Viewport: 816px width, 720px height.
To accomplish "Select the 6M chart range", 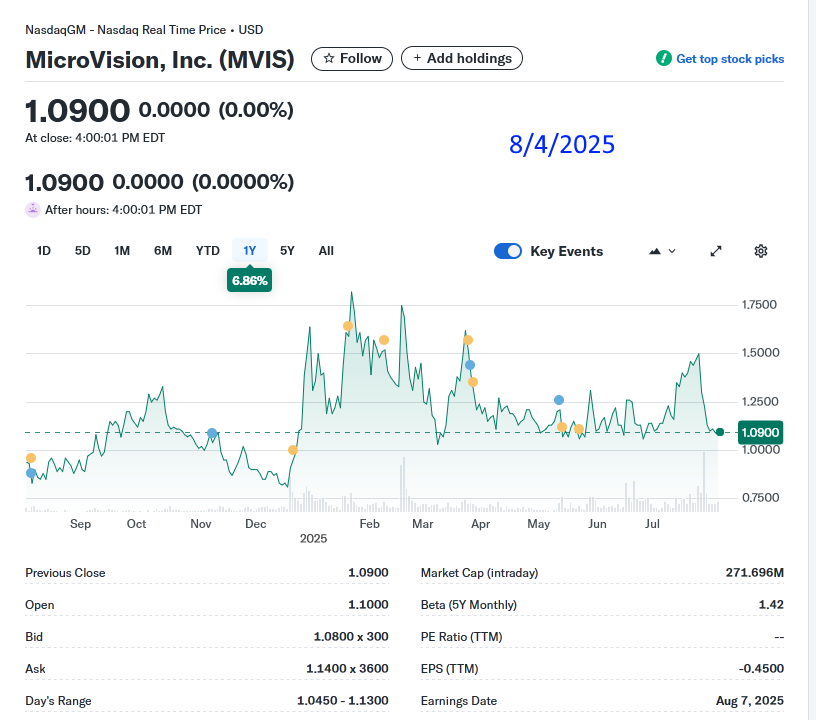I will click(x=163, y=251).
